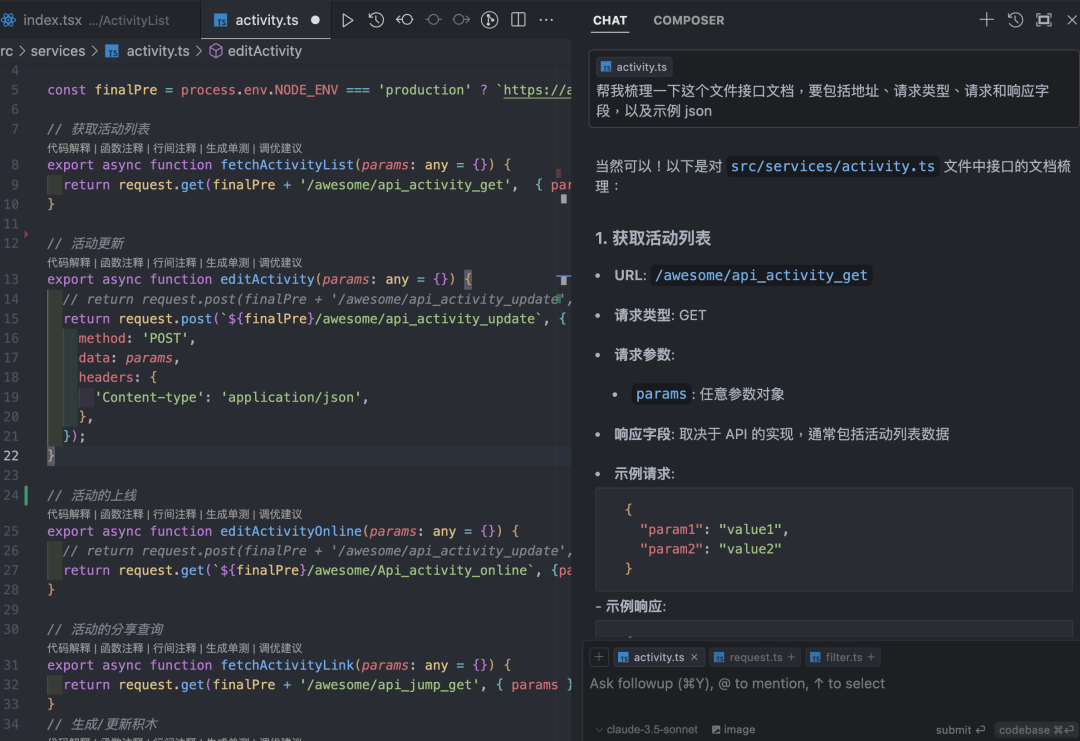The image size is (1080, 741).
Task: Switch to the CHAT tab
Action: tap(610, 21)
